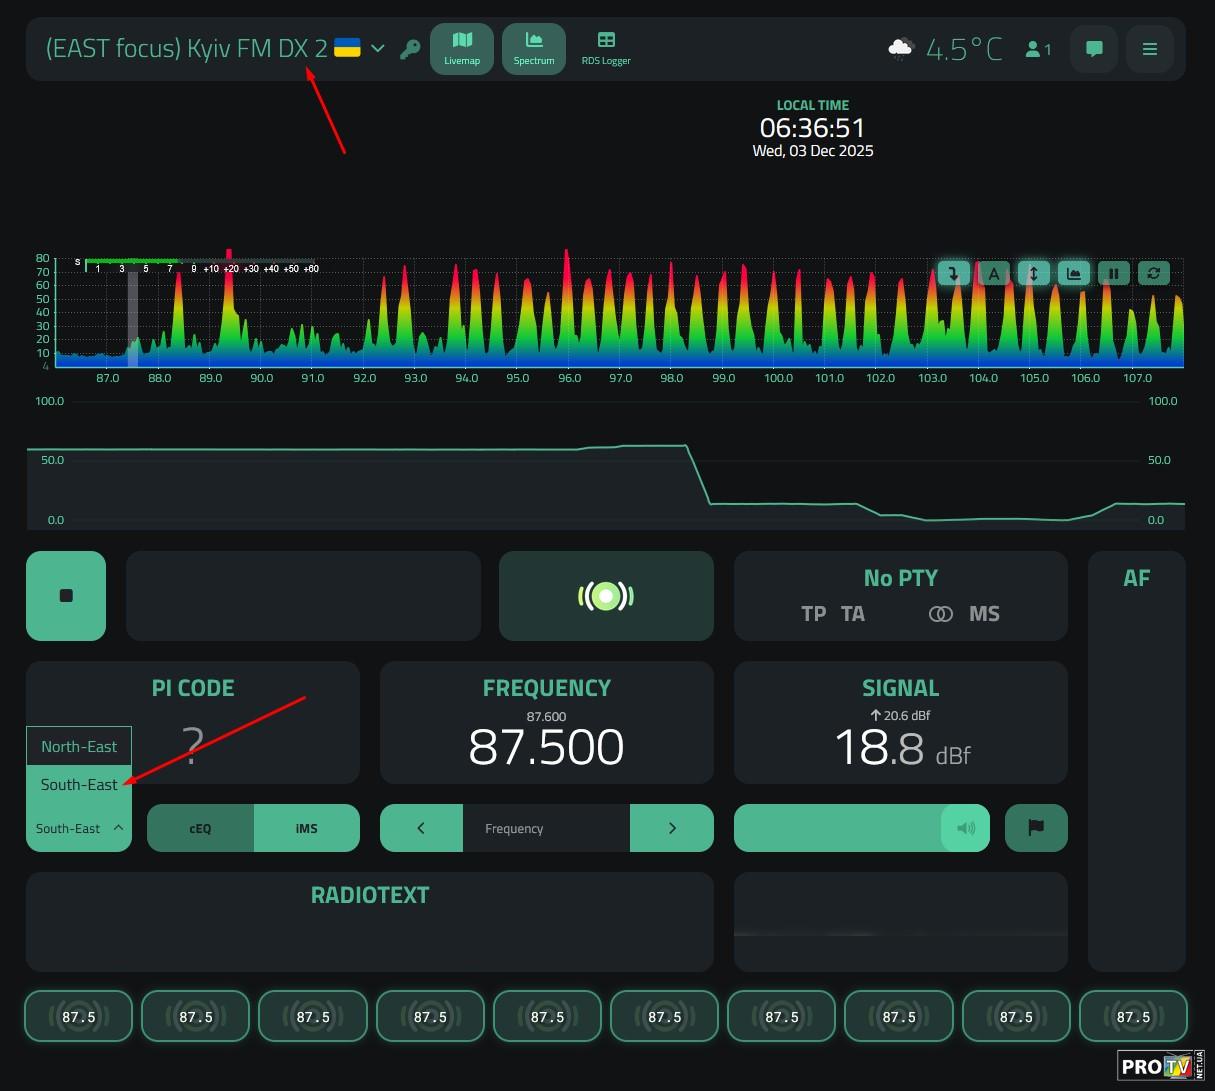Tune frequency up with right arrow
Image resolution: width=1215 pixels, height=1091 pixels.
(672, 828)
